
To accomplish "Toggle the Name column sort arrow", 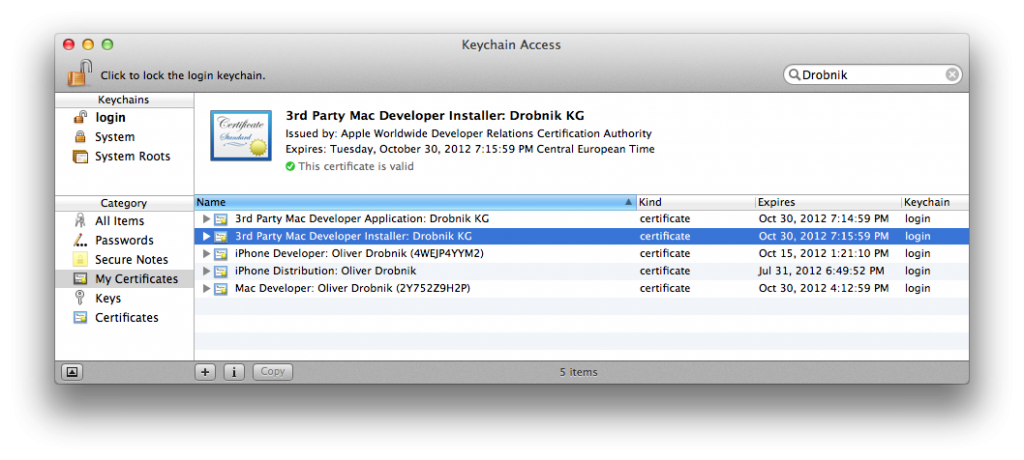I will click(628, 203).
